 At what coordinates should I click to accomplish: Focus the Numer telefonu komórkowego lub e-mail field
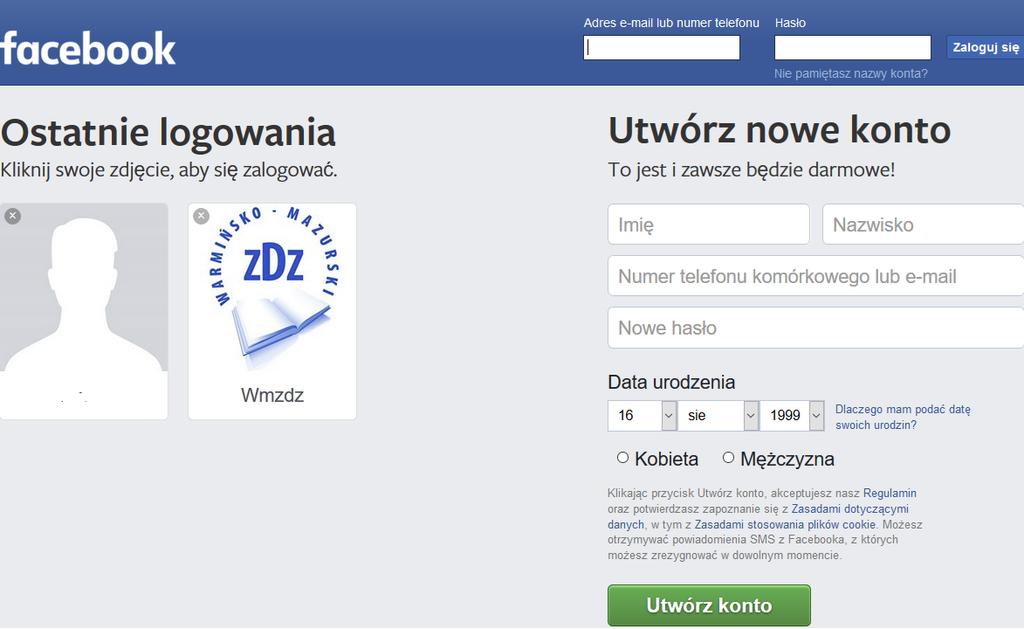click(x=816, y=276)
